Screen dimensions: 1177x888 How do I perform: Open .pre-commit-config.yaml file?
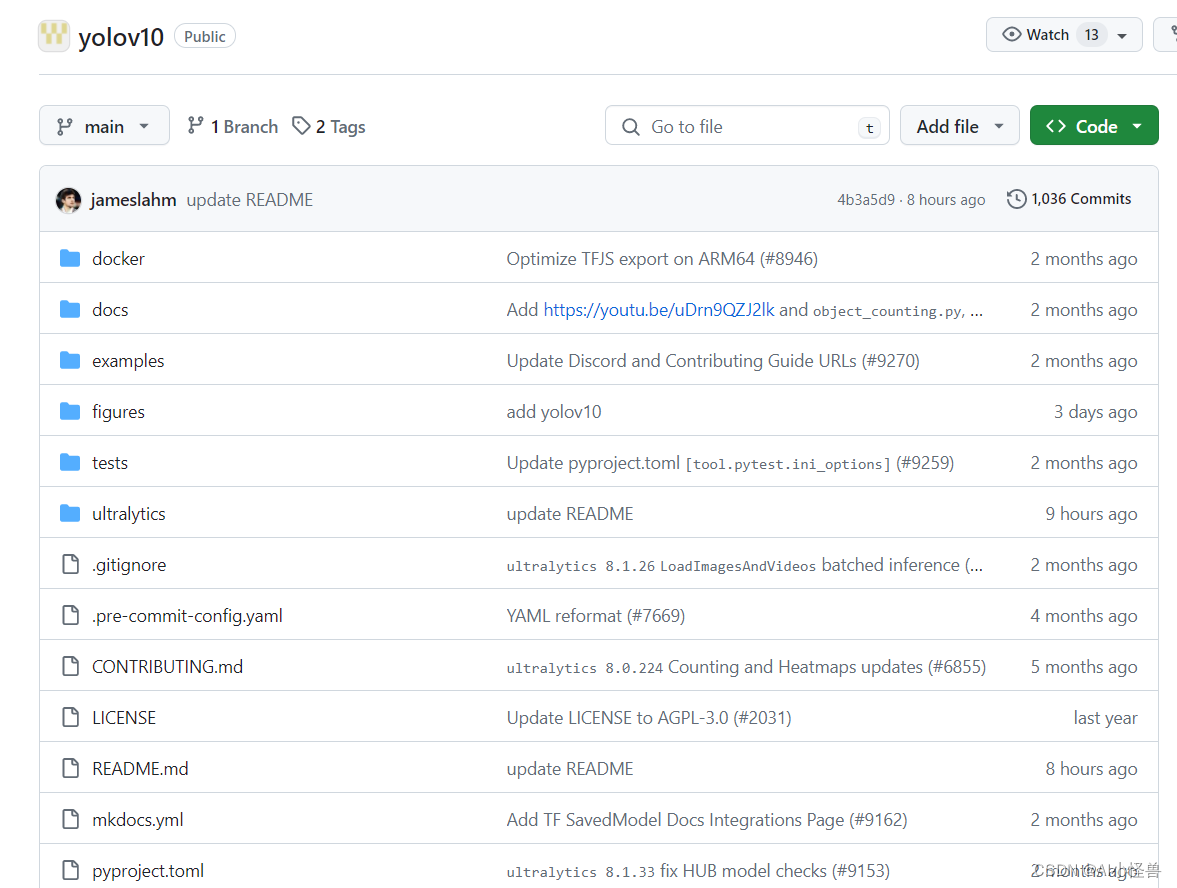[x=188, y=616]
